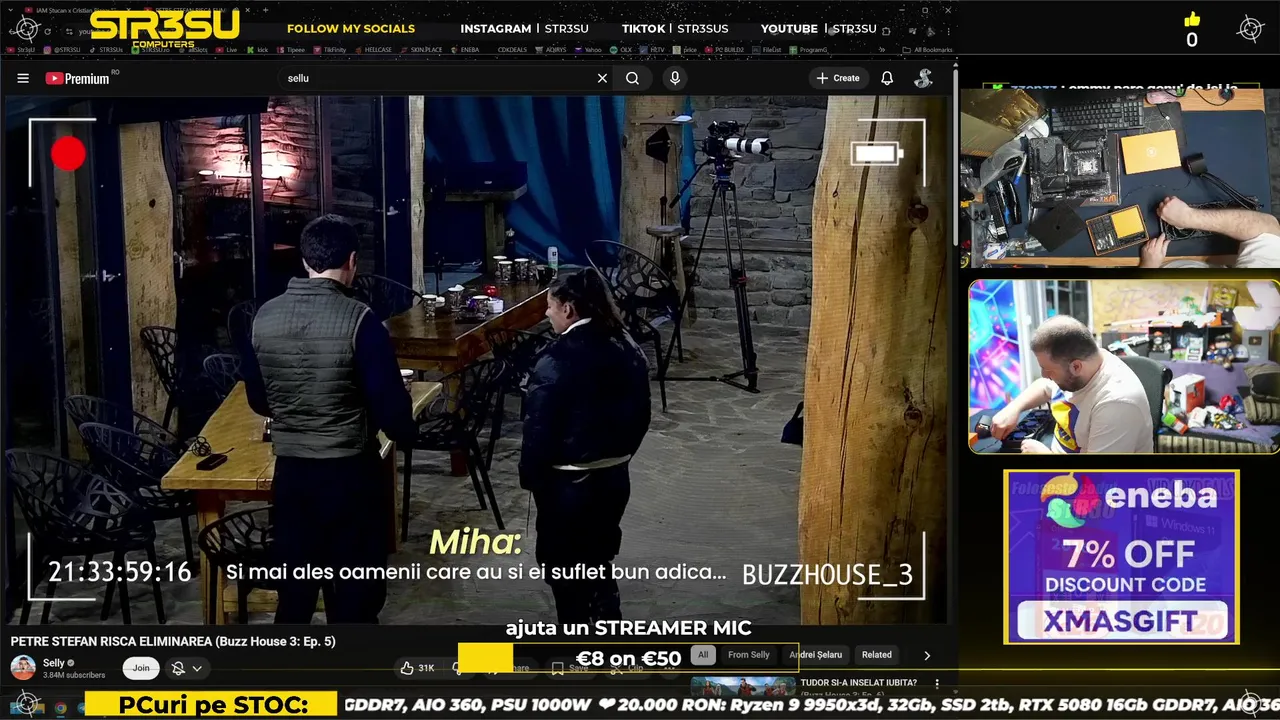Start voice search with microphone icon
The height and width of the screenshot is (720, 1280).
click(675, 78)
